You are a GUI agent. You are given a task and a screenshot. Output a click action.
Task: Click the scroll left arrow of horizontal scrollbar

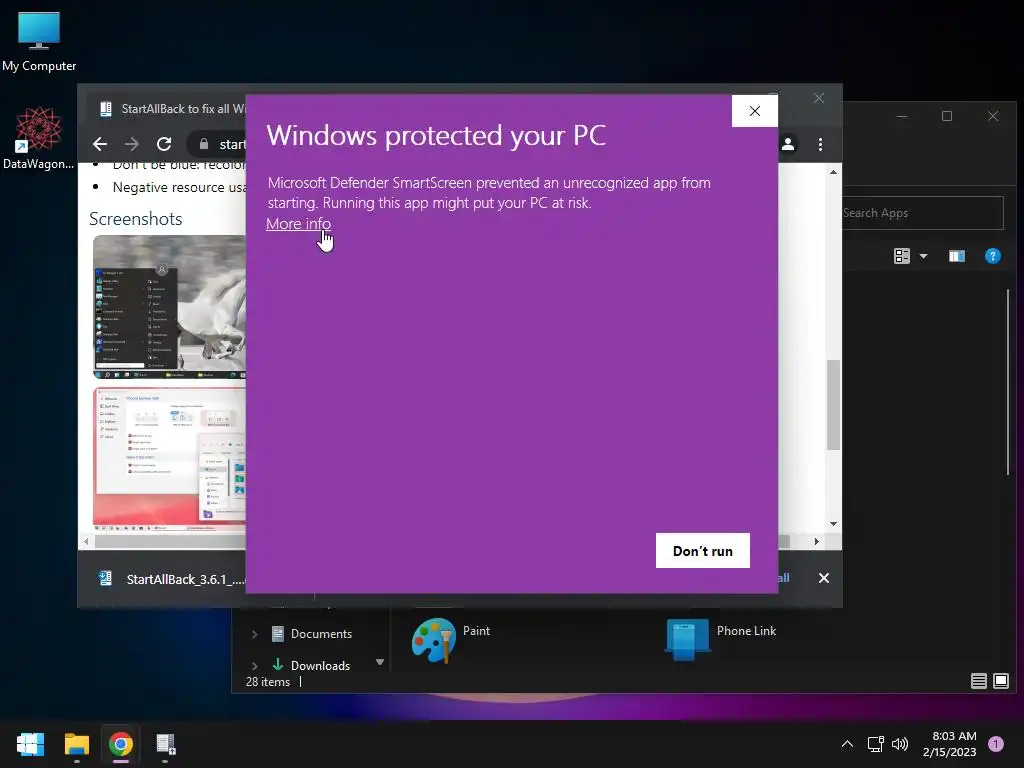pyautogui.click(x=86, y=541)
